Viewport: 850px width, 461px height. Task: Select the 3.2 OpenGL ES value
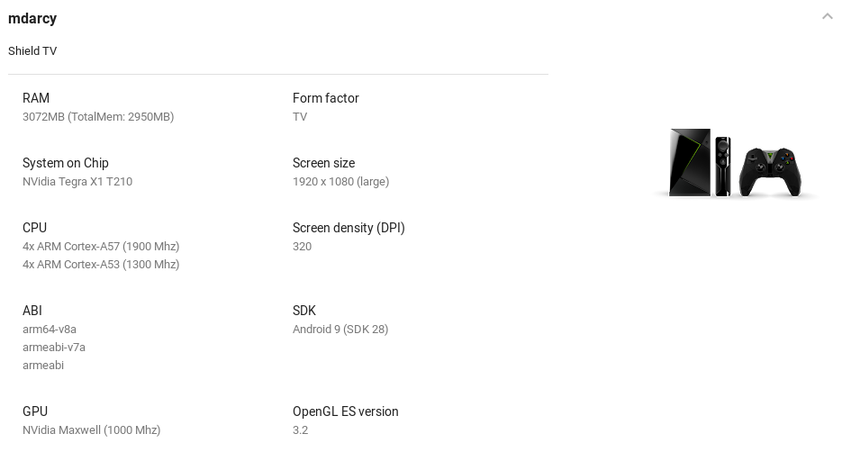click(x=300, y=430)
